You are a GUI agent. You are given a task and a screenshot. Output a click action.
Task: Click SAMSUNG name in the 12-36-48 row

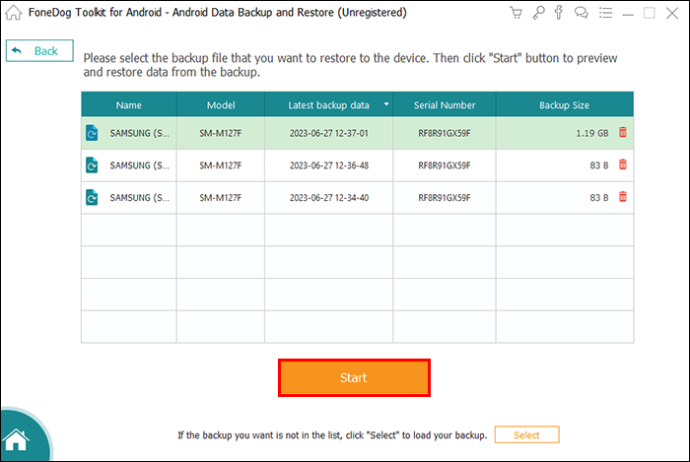tap(139, 165)
